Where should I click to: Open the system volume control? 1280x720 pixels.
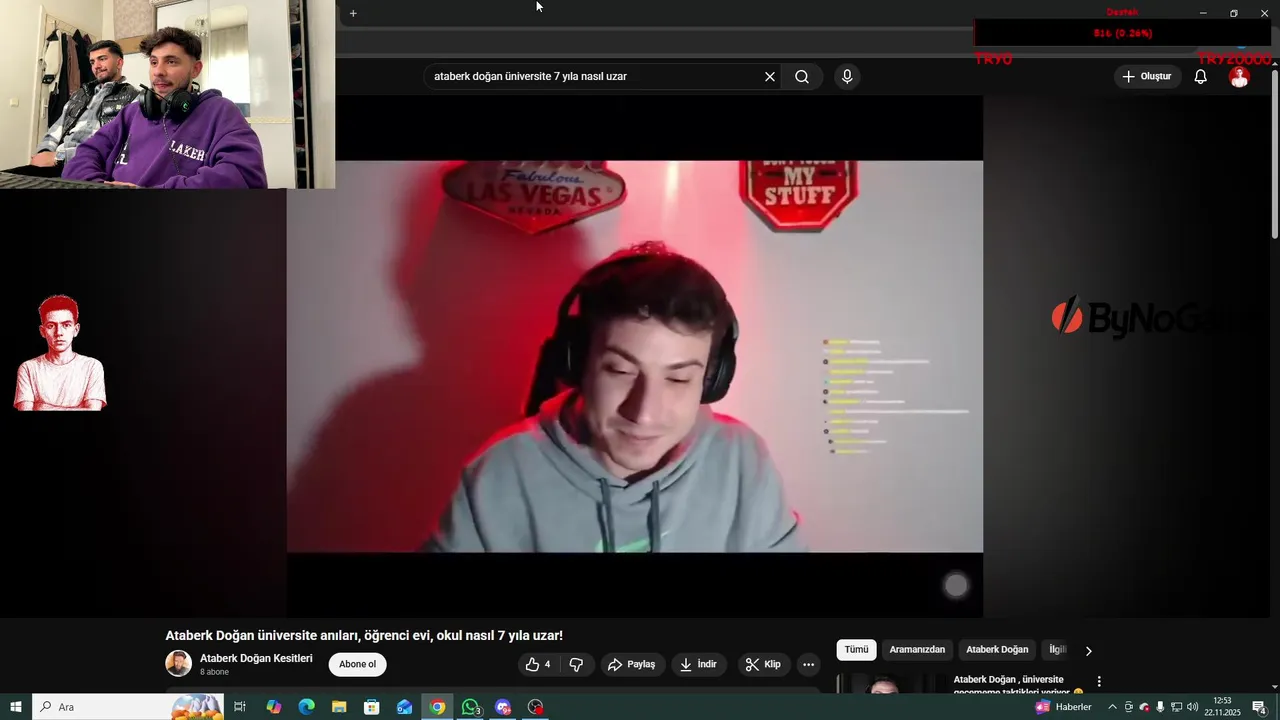pyautogui.click(x=1192, y=707)
